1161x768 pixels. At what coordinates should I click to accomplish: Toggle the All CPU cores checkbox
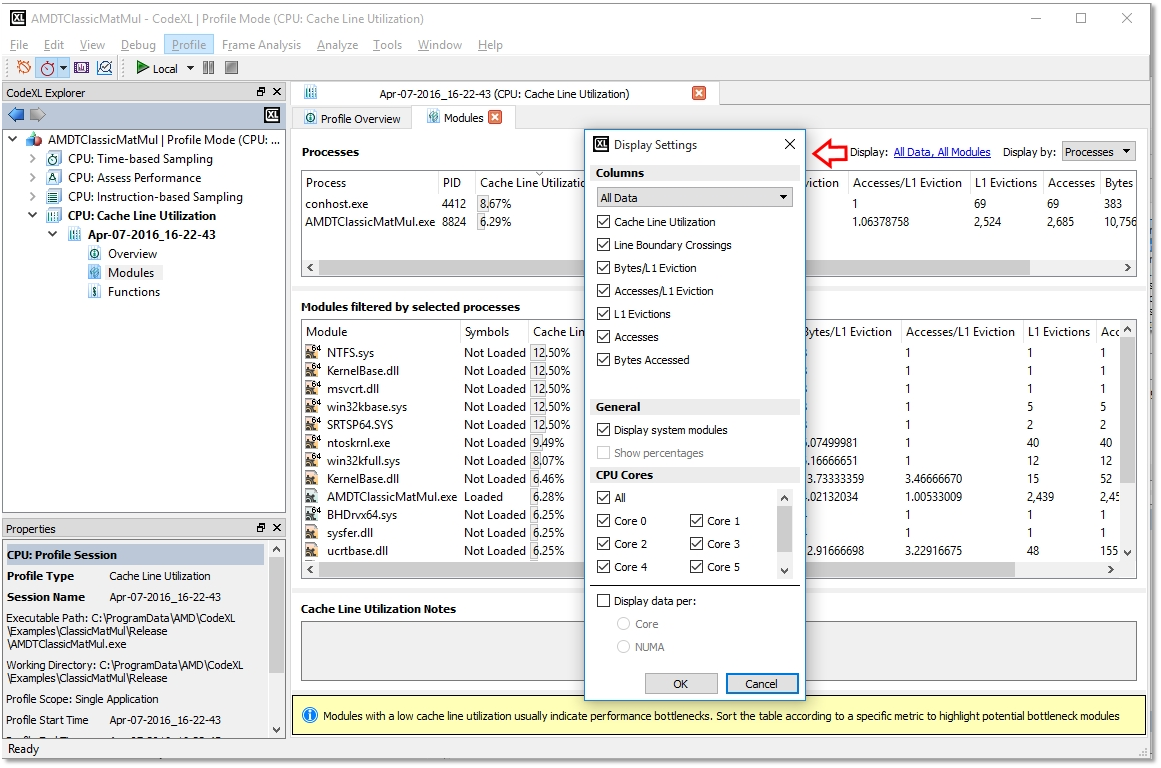tap(603, 498)
